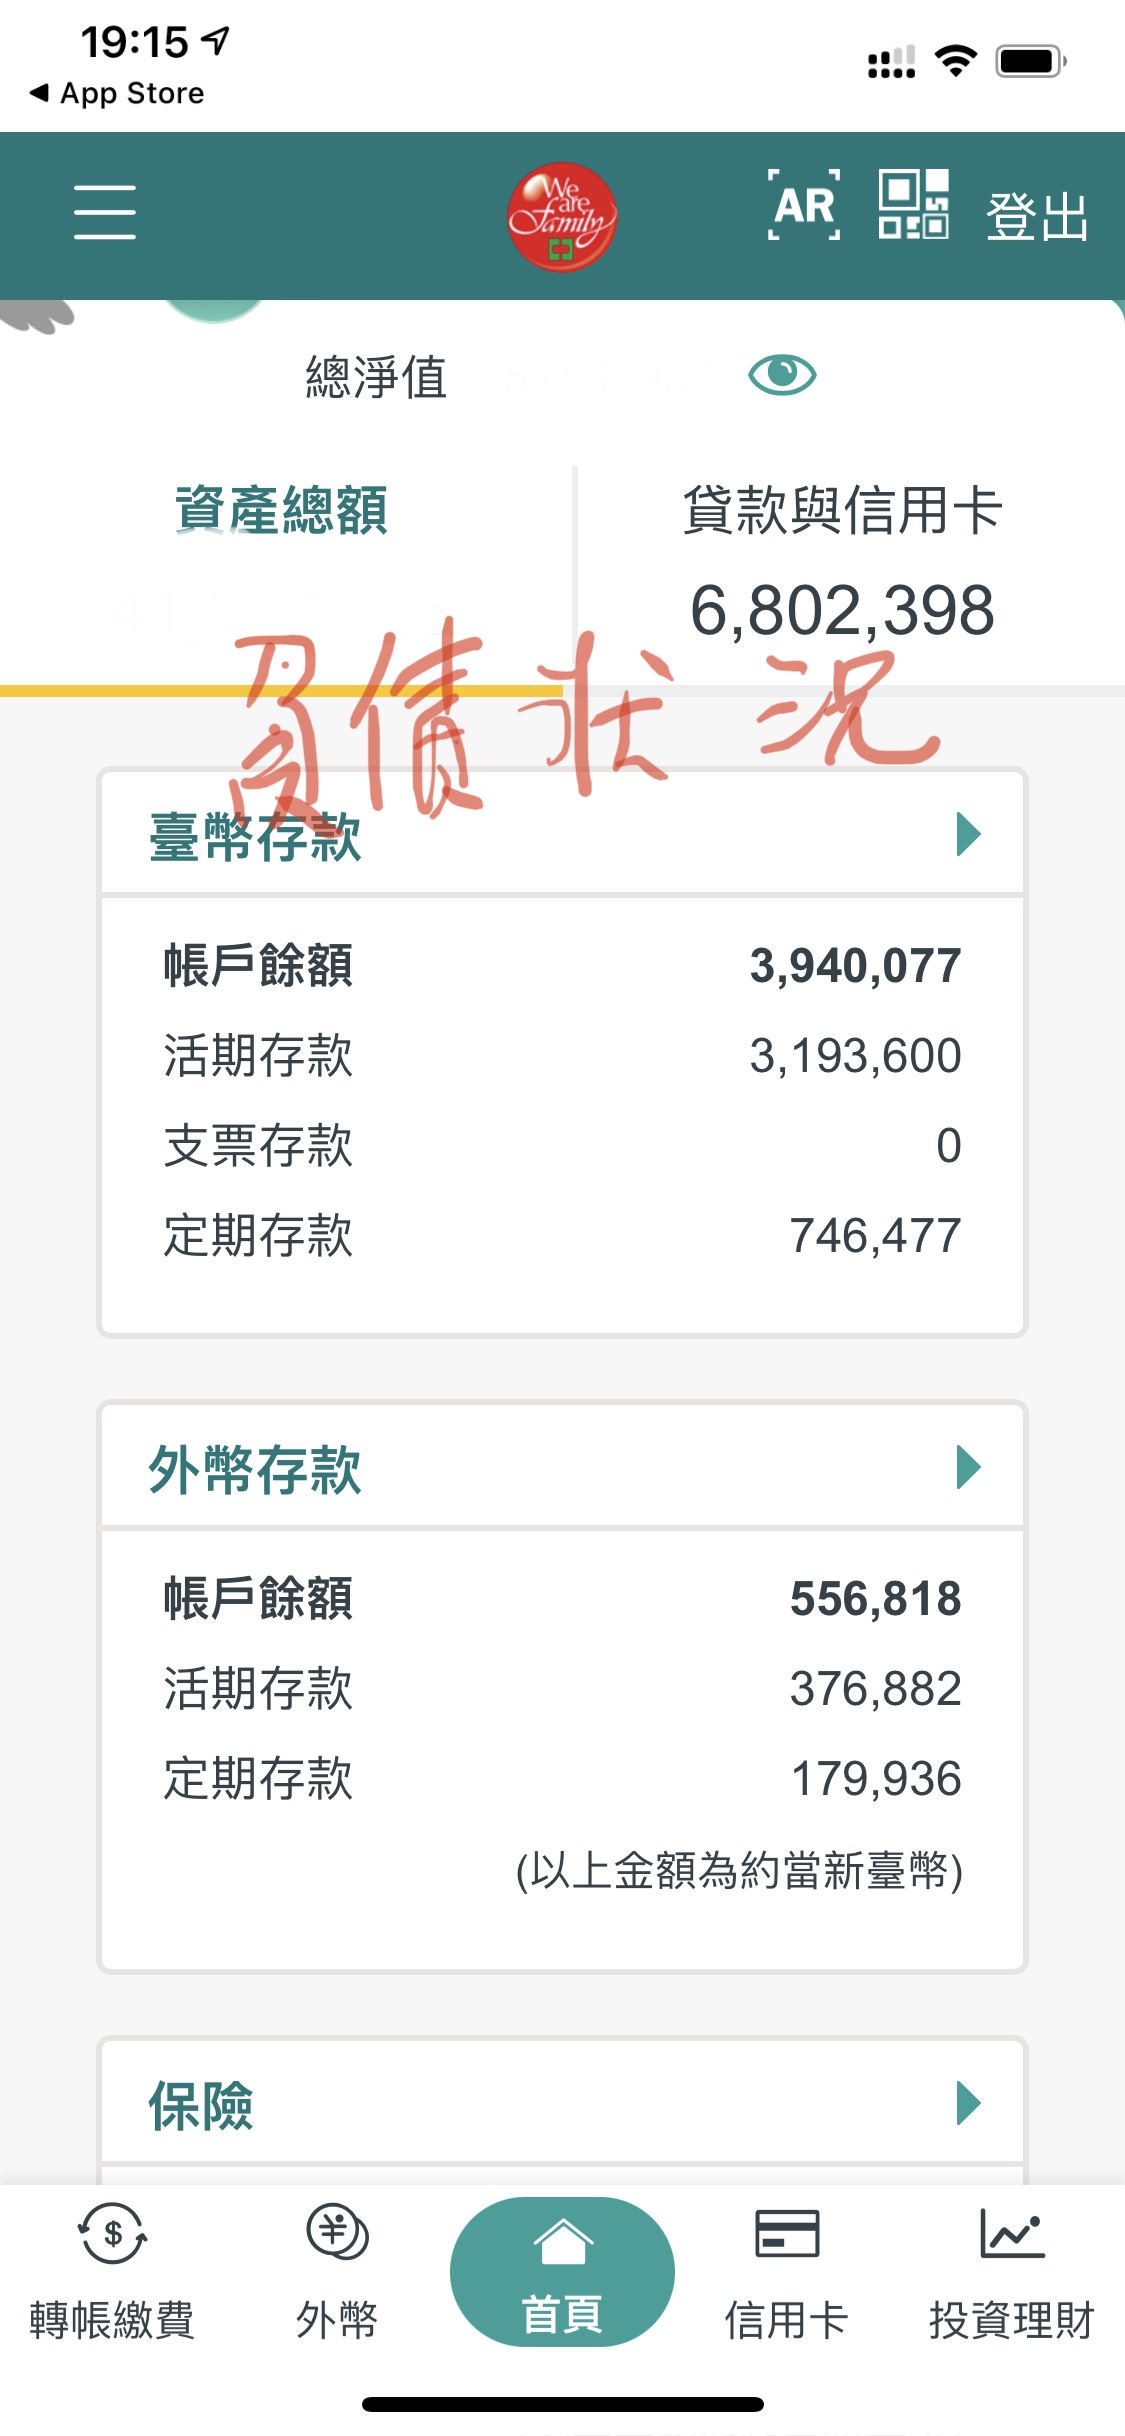Toggle net worth visibility eye icon
This screenshot has width=1125, height=2436.
click(x=782, y=375)
